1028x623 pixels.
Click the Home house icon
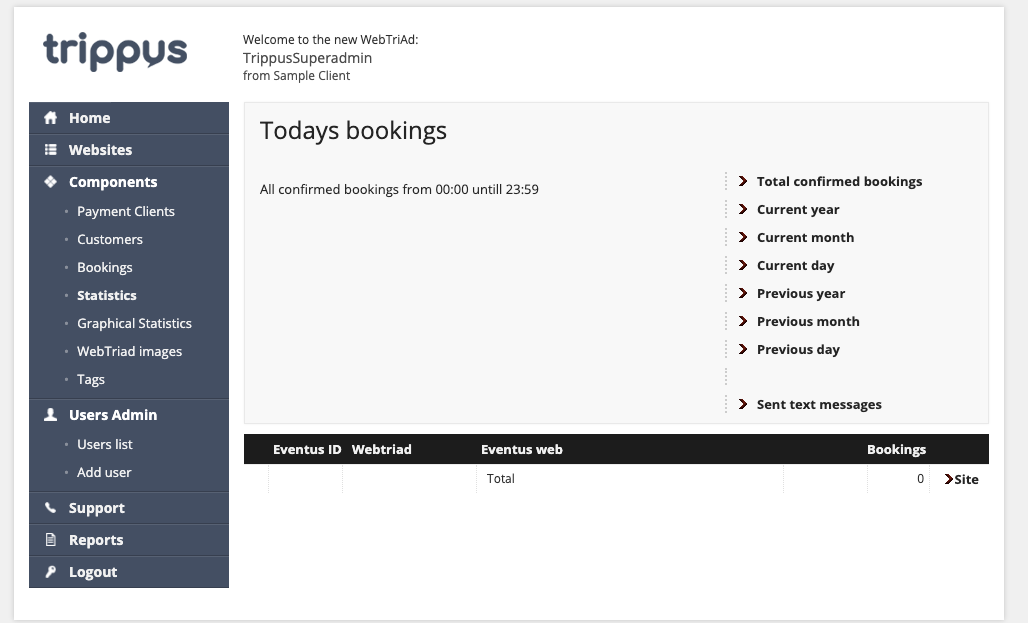[x=50, y=118]
